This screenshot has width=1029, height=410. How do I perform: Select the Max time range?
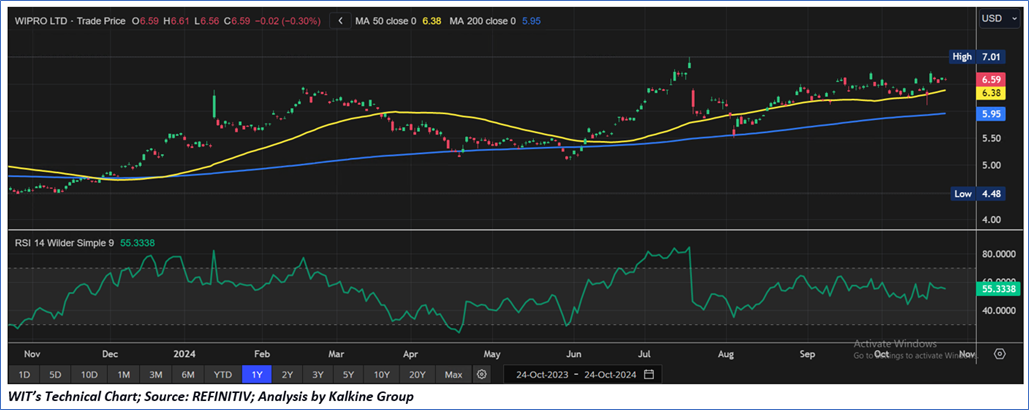coord(453,375)
